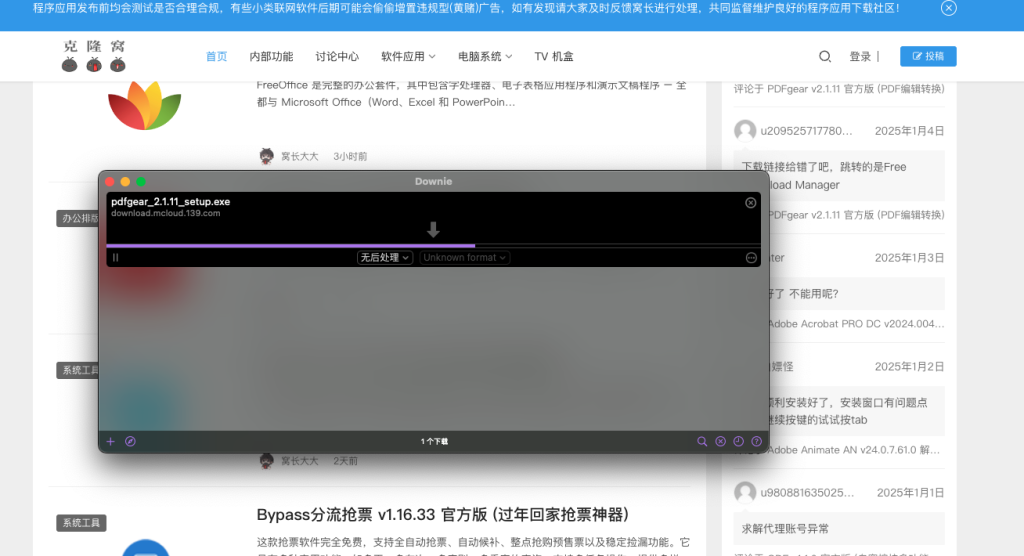Open the TV 机盒 navigation item

(x=554, y=57)
